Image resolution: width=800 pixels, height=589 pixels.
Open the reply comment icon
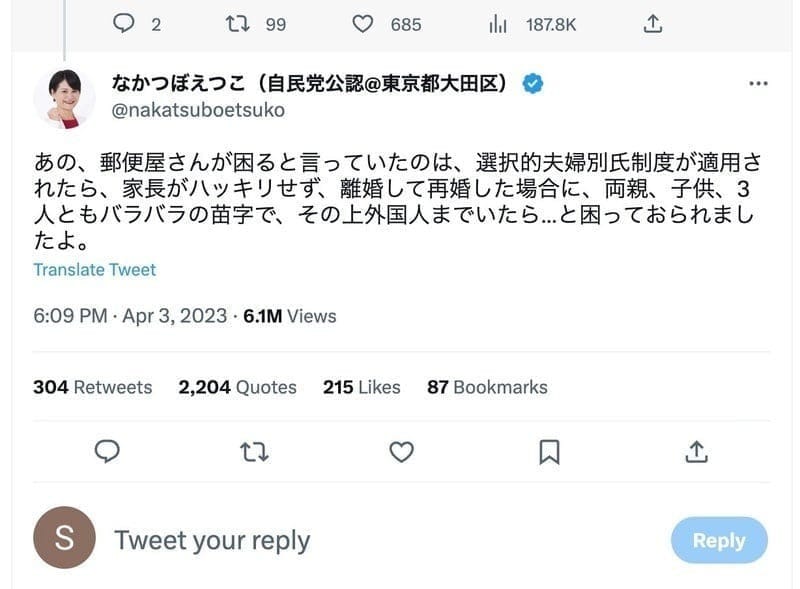click(105, 453)
